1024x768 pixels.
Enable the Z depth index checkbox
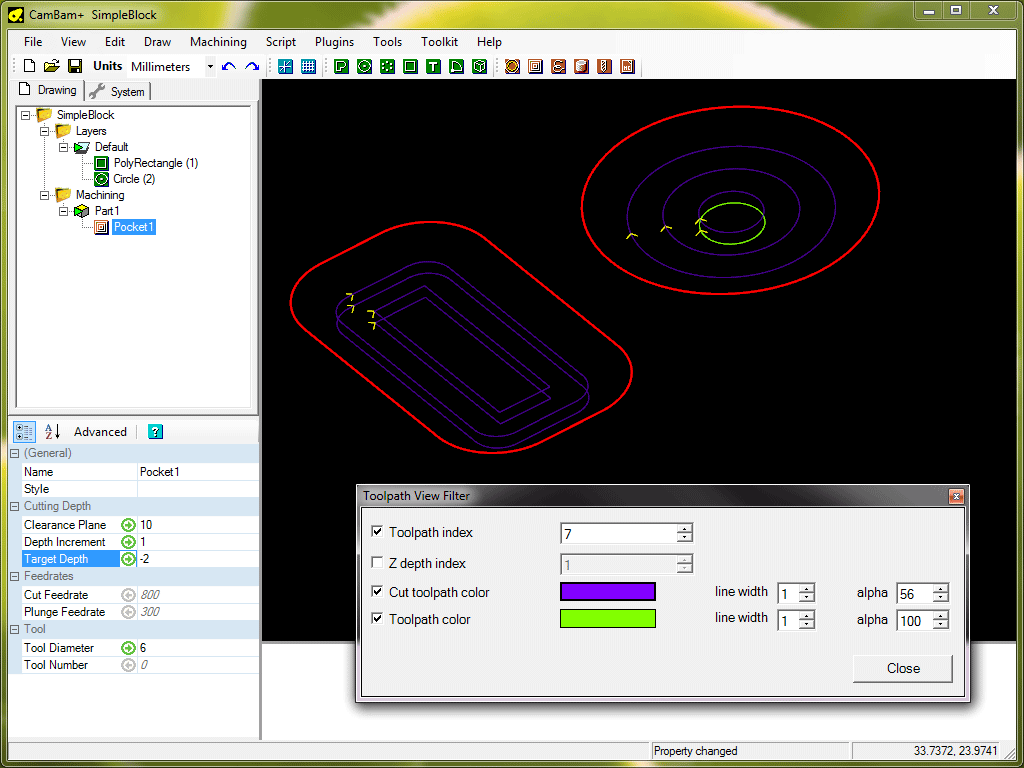coord(377,563)
